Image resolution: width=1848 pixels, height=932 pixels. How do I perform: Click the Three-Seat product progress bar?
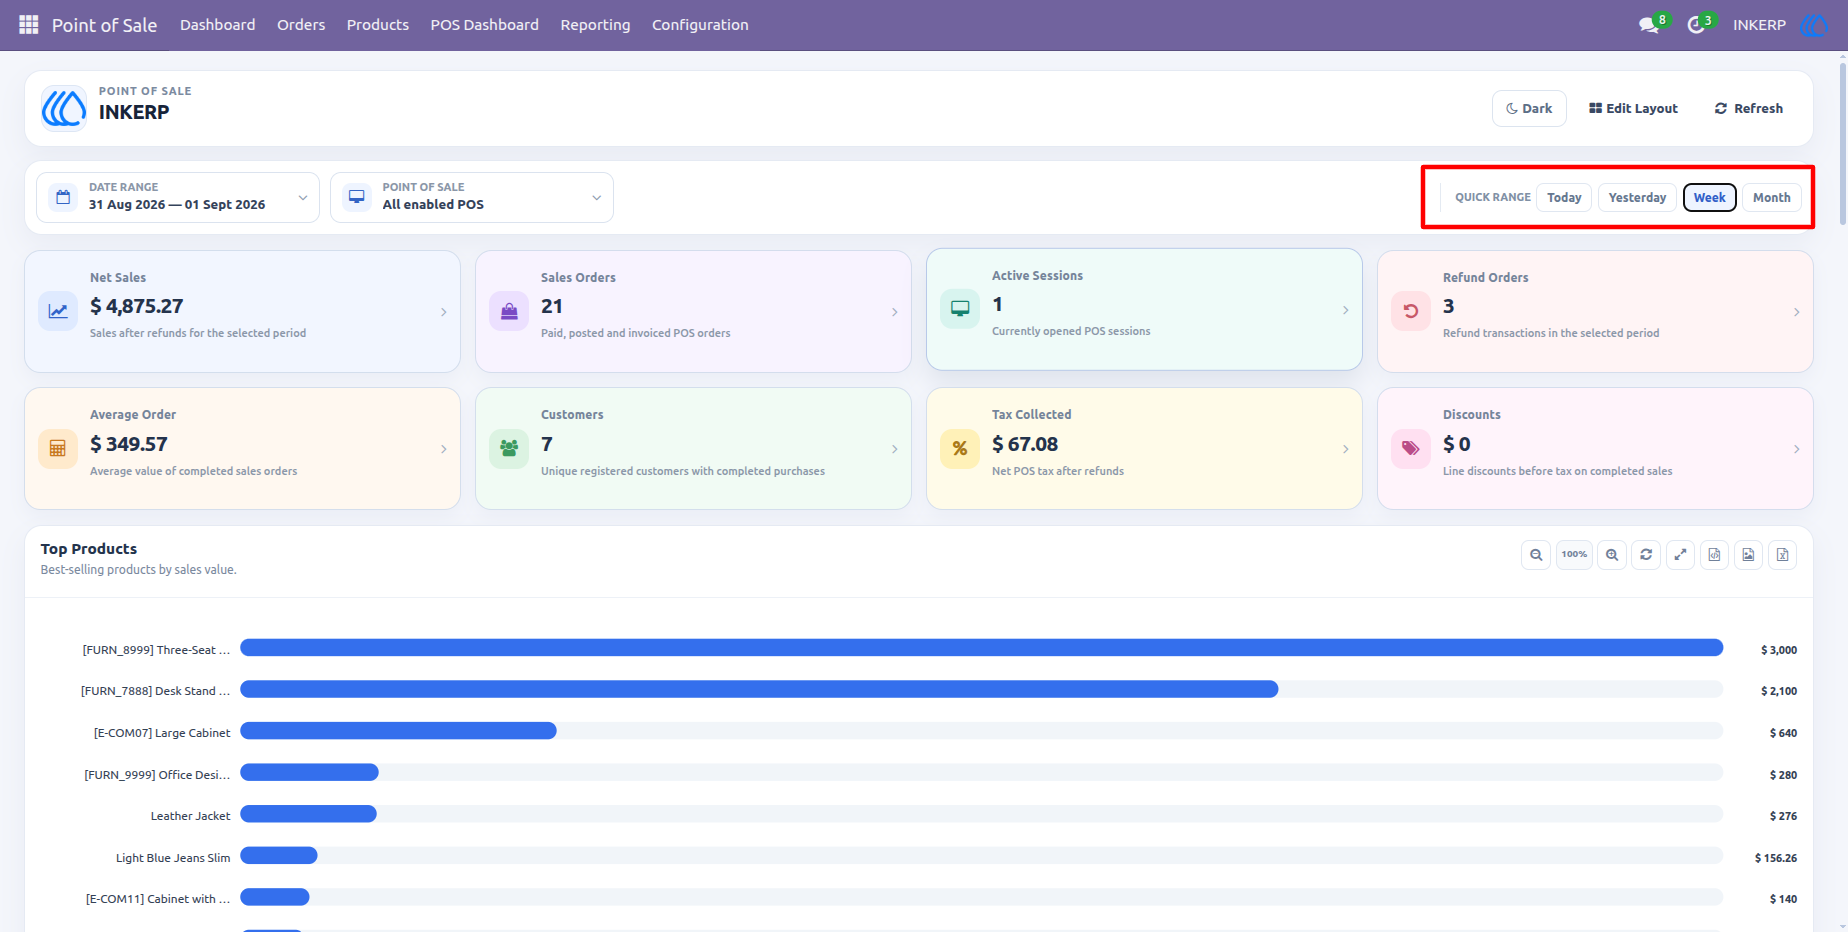[x=981, y=648]
